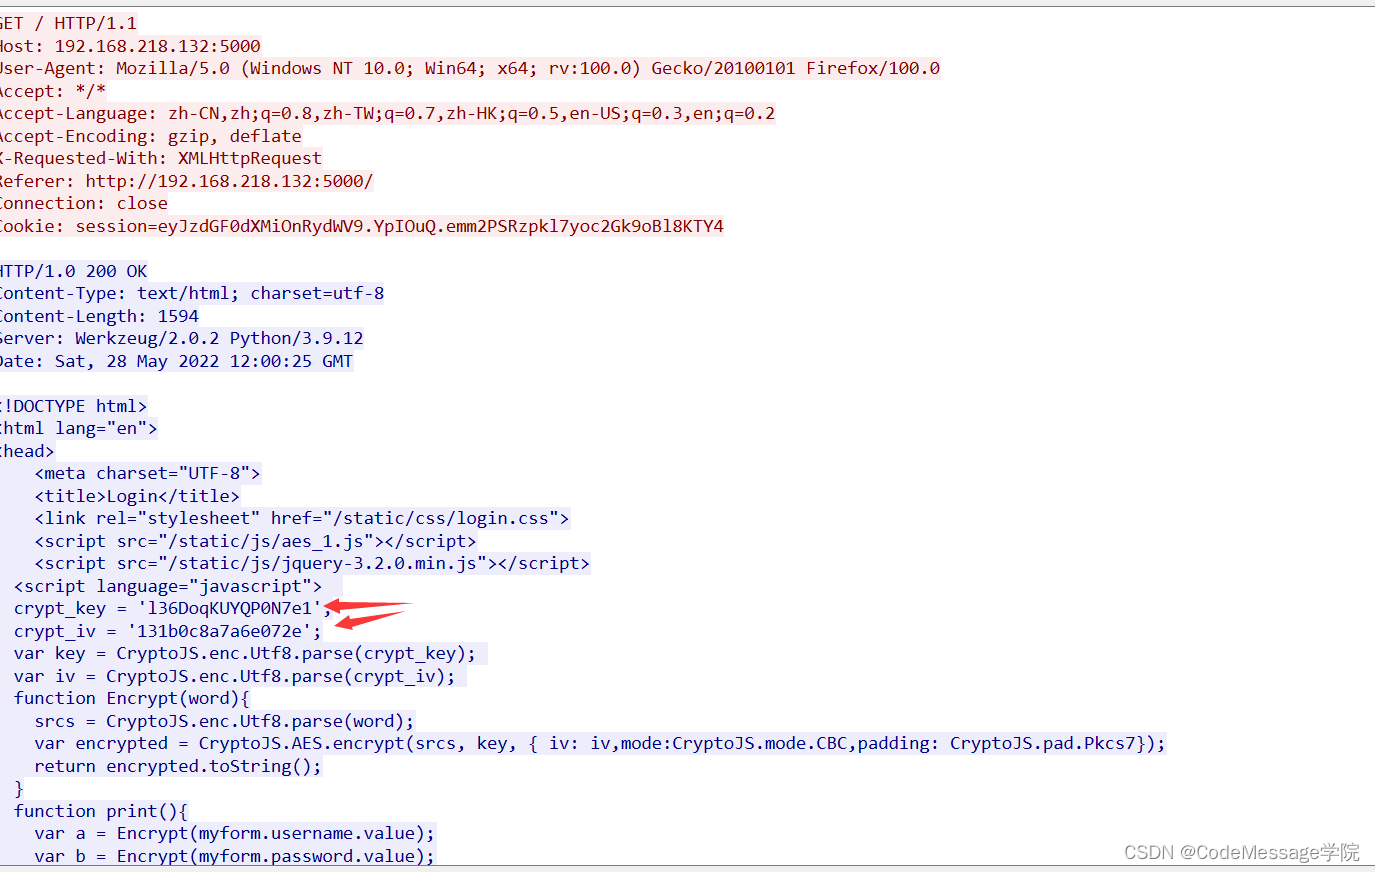Click the User-Agent Mozilla/5.0 line
The width and height of the screenshot is (1375, 872).
pyautogui.click(x=470, y=68)
